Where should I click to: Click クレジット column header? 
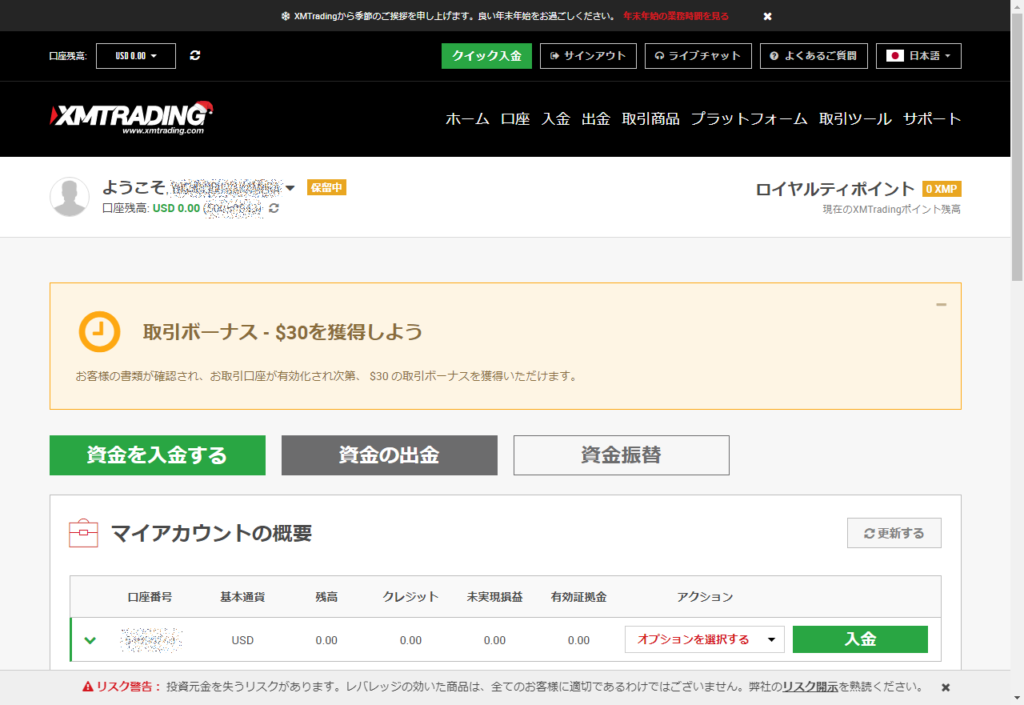[410, 597]
